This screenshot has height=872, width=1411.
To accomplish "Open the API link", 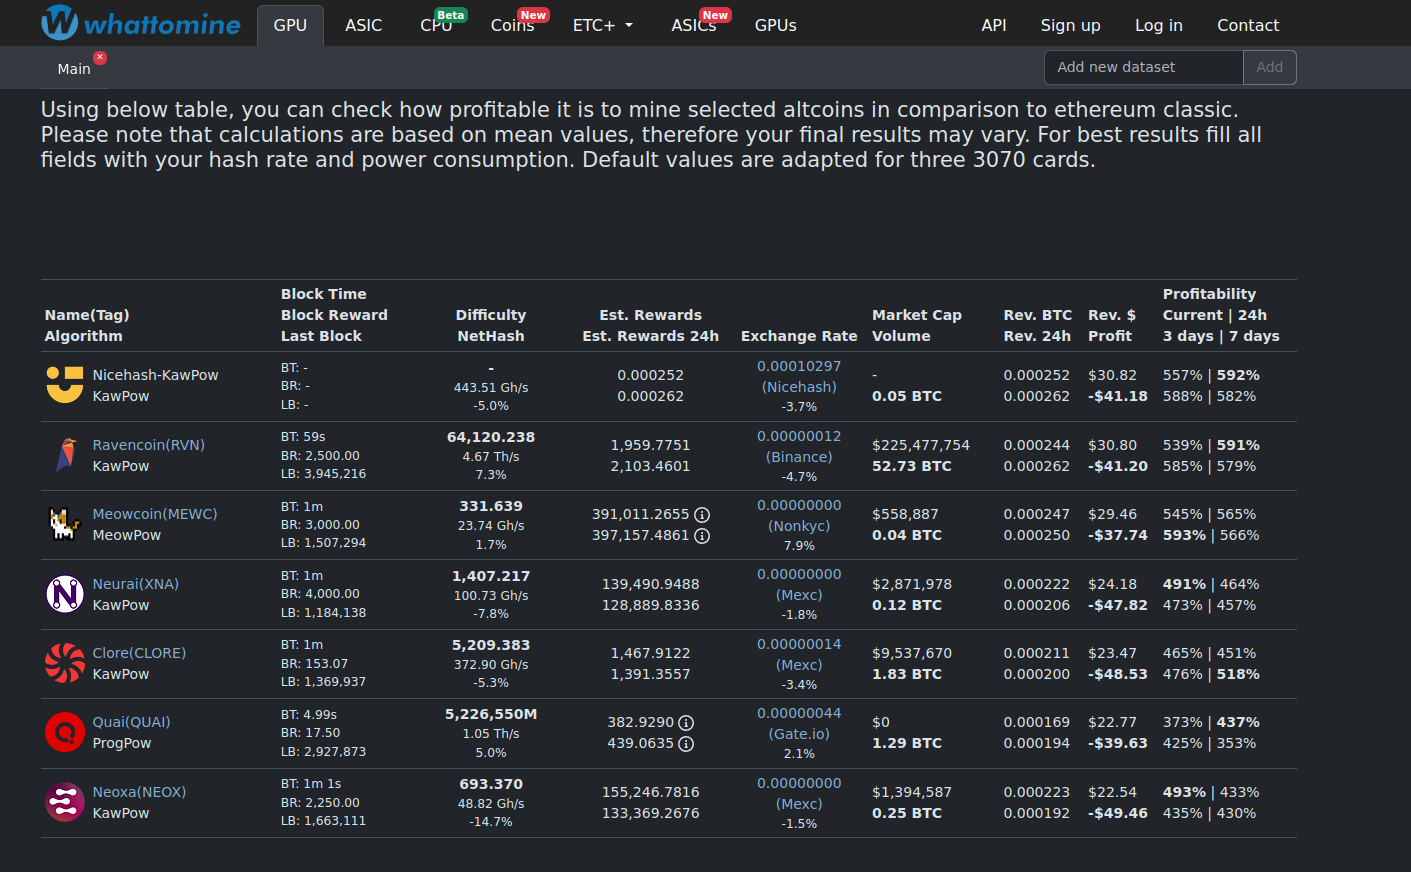I will point(994,25).
